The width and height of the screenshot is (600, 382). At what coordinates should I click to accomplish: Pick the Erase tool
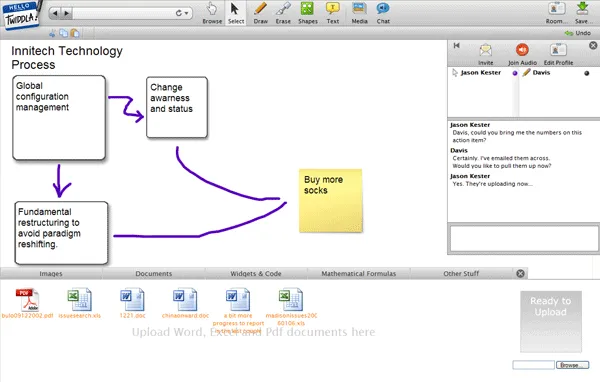283,13
